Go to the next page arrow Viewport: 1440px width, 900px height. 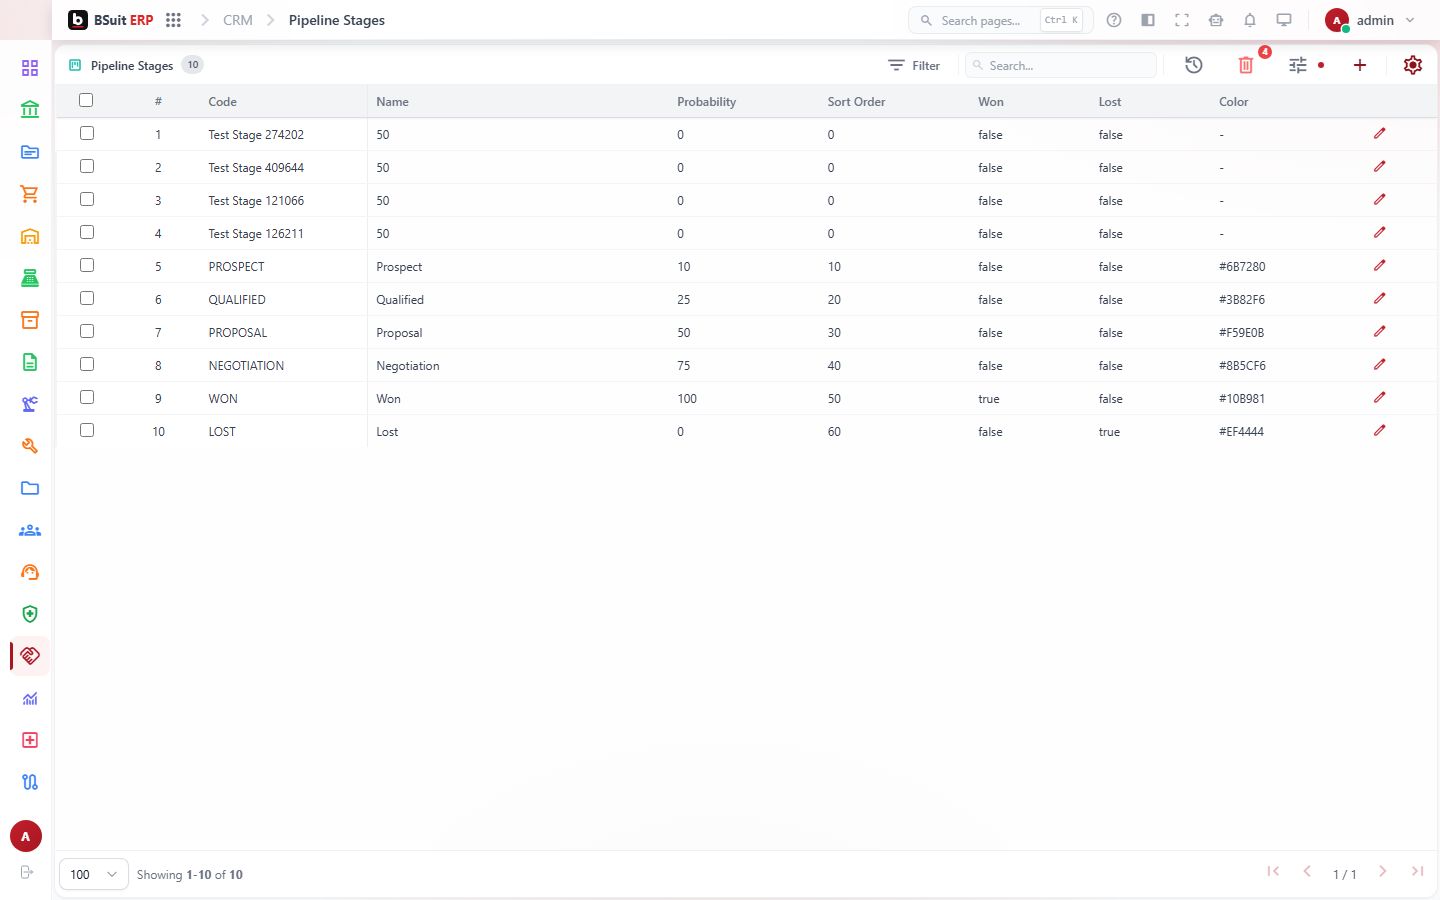(x=1383, y=872)
